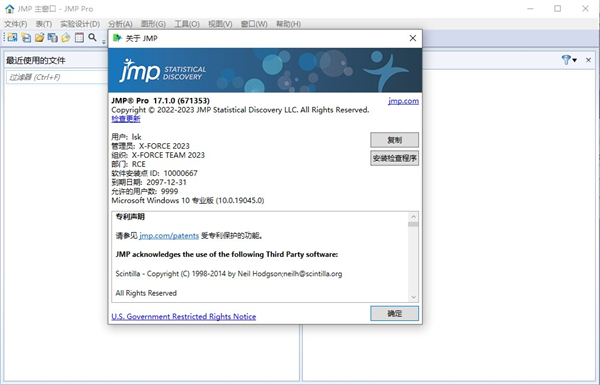The width and height of the screenshot is (600, 385).
Task: Click the 用户: lsk line
Action: [x=126, y=137]
